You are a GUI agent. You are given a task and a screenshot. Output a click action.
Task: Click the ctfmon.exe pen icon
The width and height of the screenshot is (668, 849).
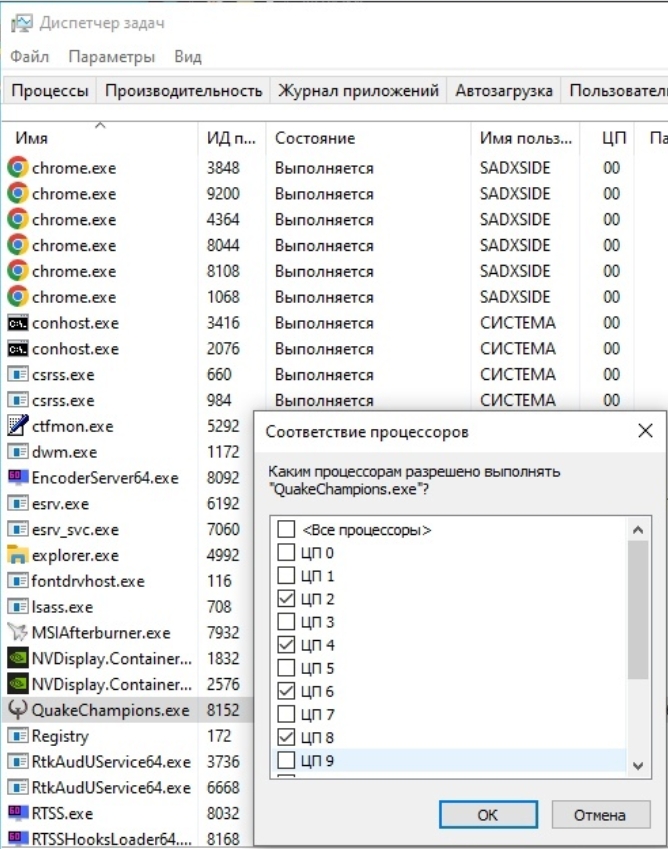pyautogui.click(x=17, y=426)
